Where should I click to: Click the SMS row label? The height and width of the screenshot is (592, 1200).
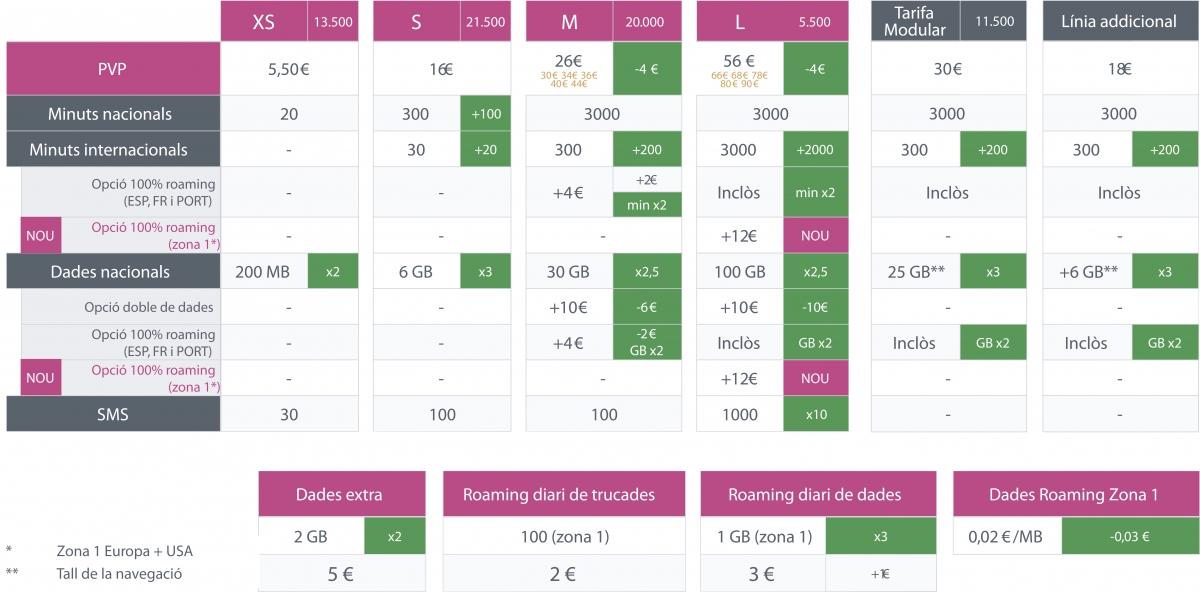[112, 414]
